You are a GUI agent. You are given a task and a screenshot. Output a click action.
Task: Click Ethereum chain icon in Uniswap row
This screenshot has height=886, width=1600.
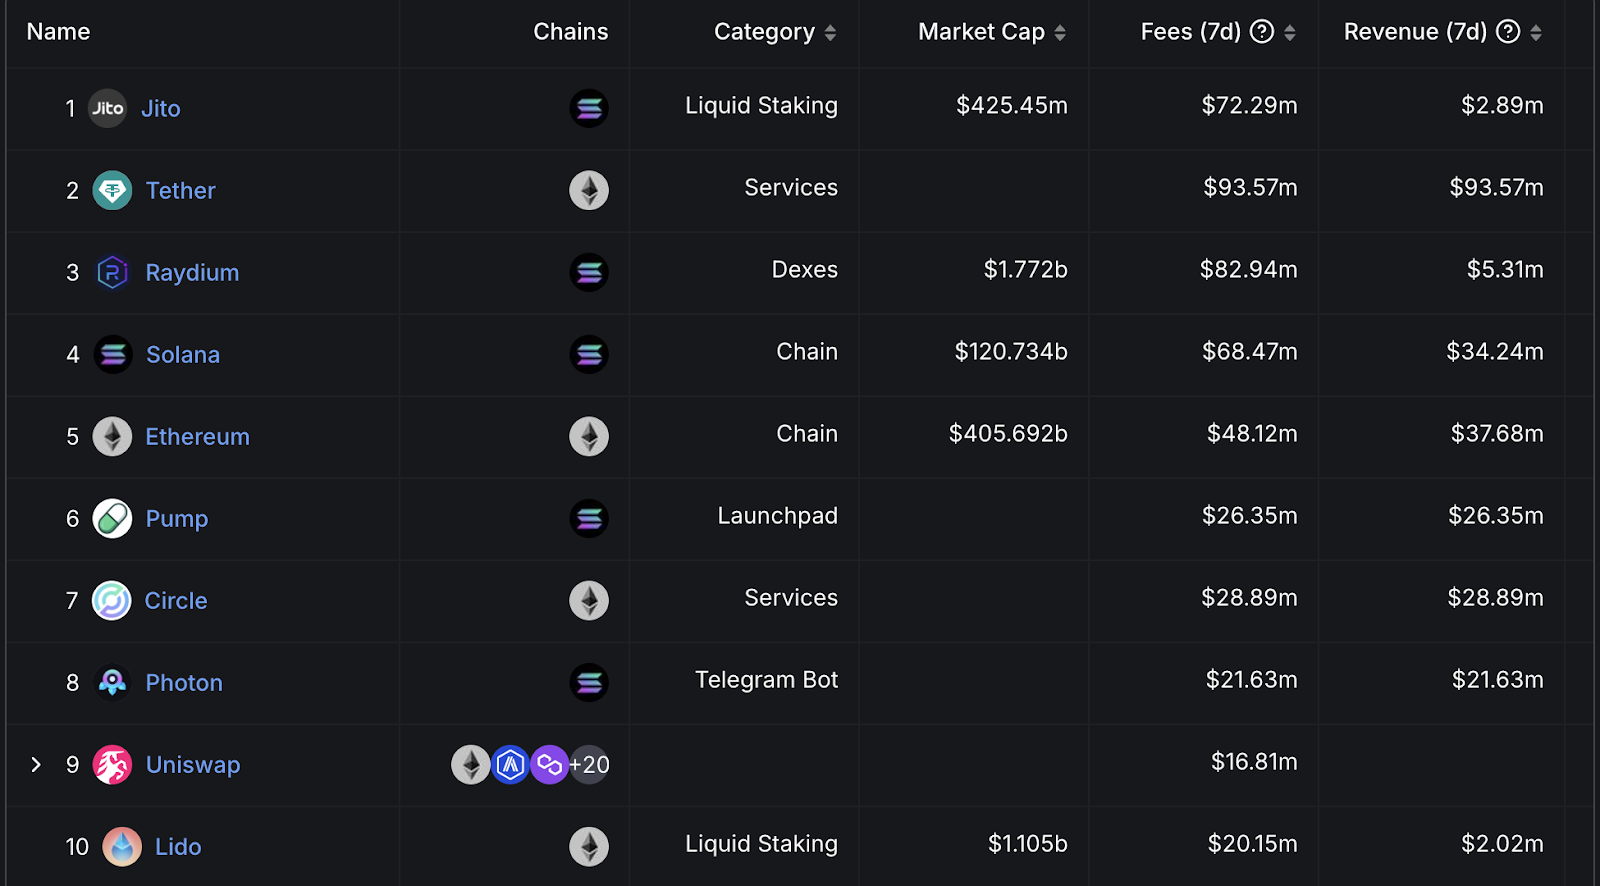[x=470, y=764]
